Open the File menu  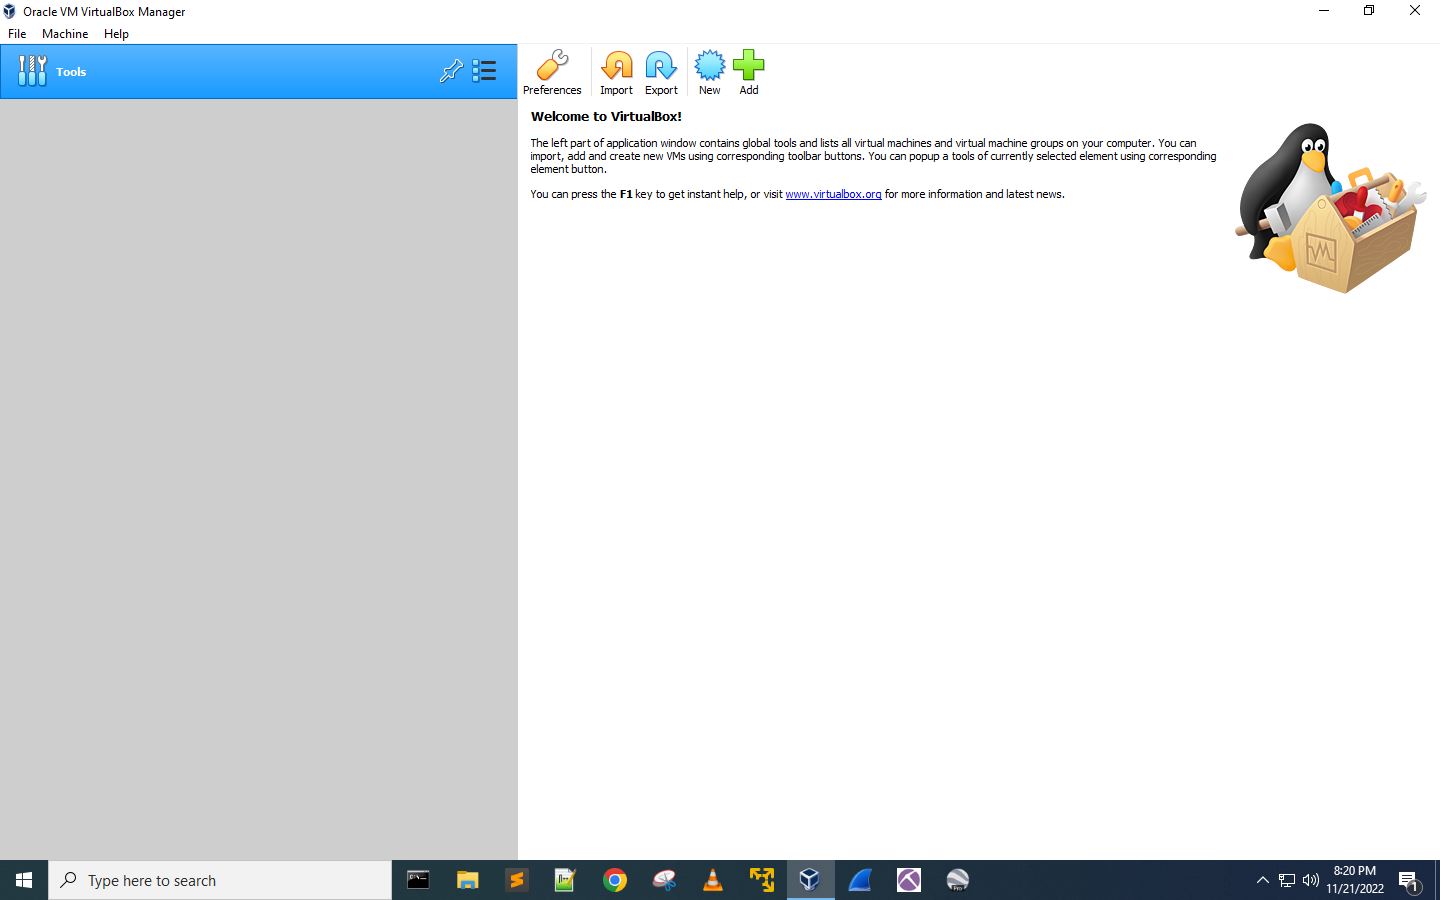[x=17, y=33]
